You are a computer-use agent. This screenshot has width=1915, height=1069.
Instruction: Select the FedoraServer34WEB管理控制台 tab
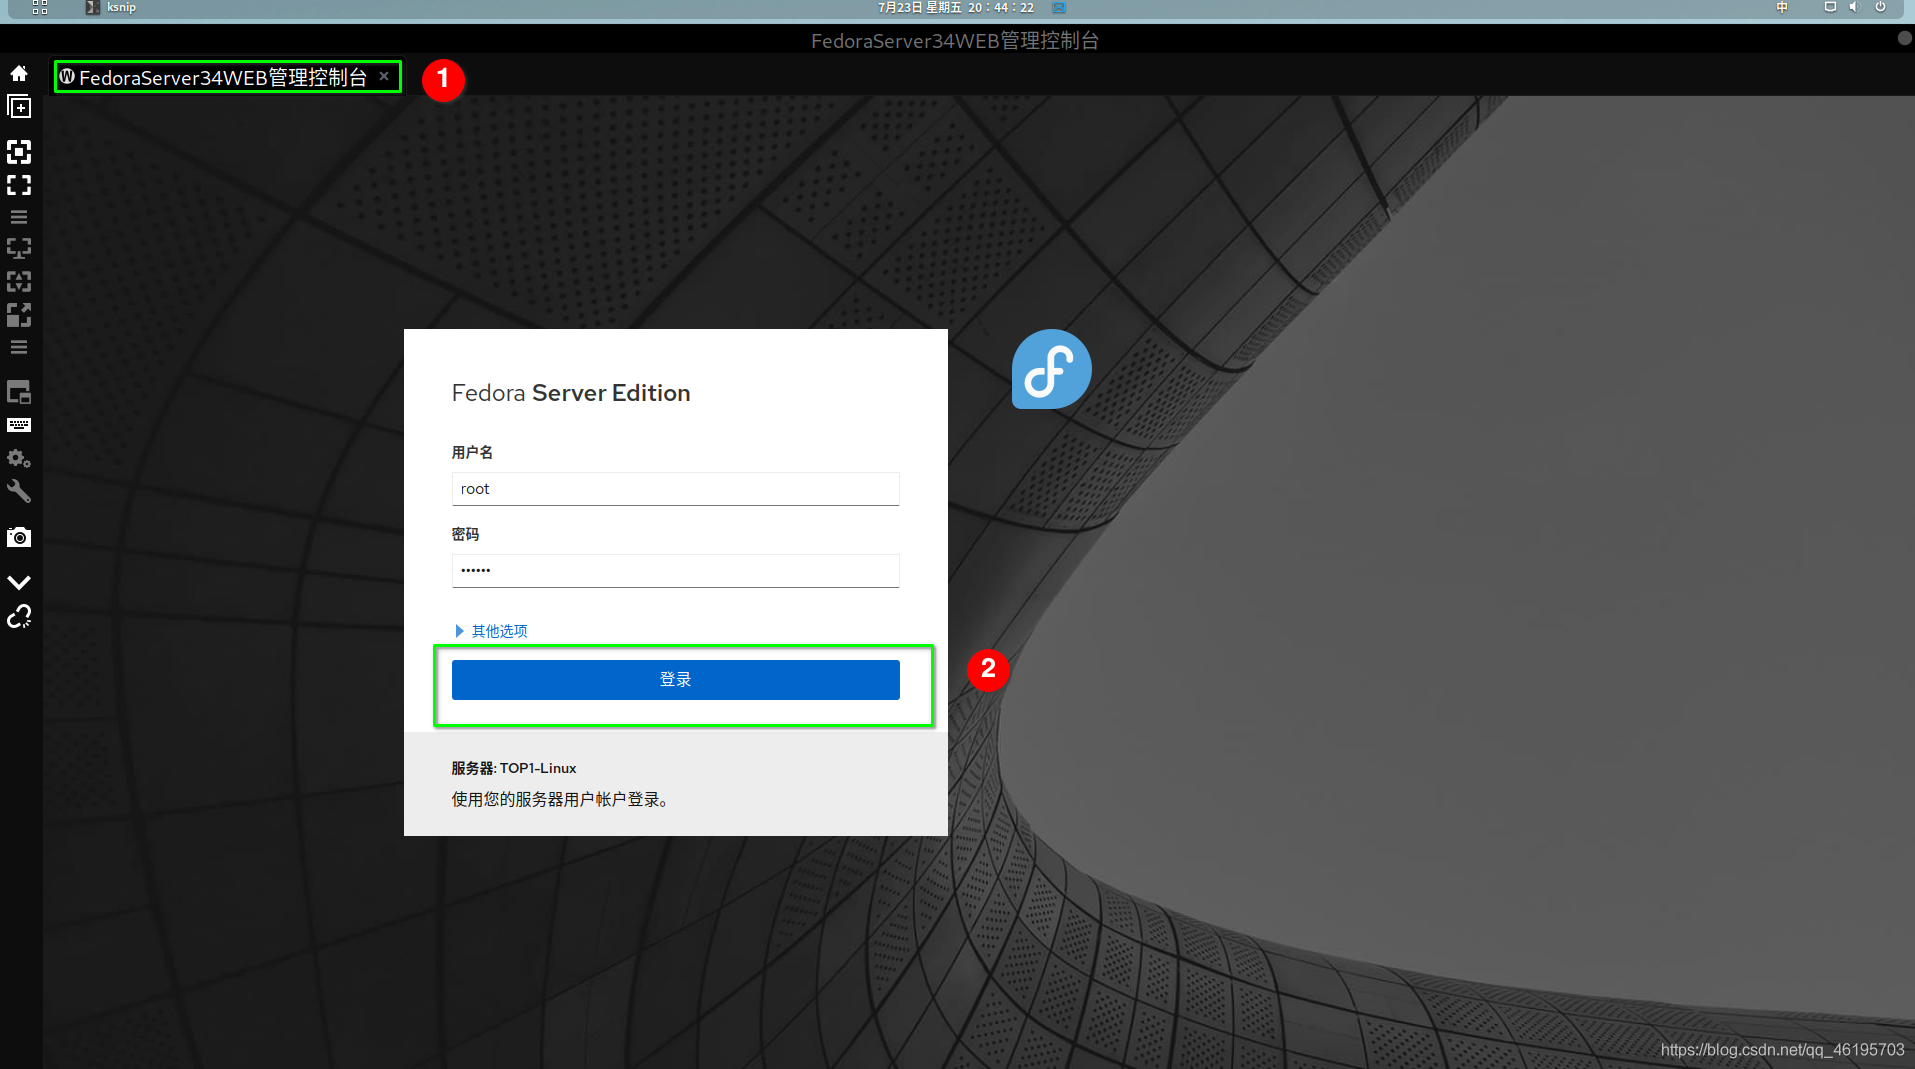tap(228, 77)
